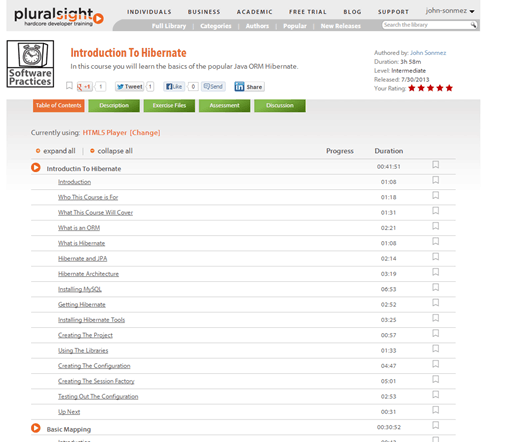Play the Introductin To Hibernate module
The height and width of the screenshot is (442, 510).
point(36,167)
